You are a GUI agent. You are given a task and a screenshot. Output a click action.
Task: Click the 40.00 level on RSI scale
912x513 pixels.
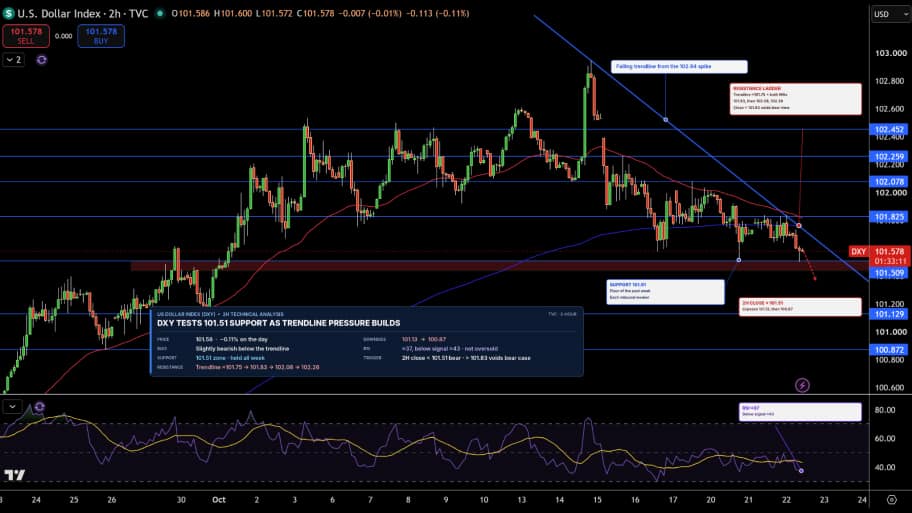[x=885, y=467]
